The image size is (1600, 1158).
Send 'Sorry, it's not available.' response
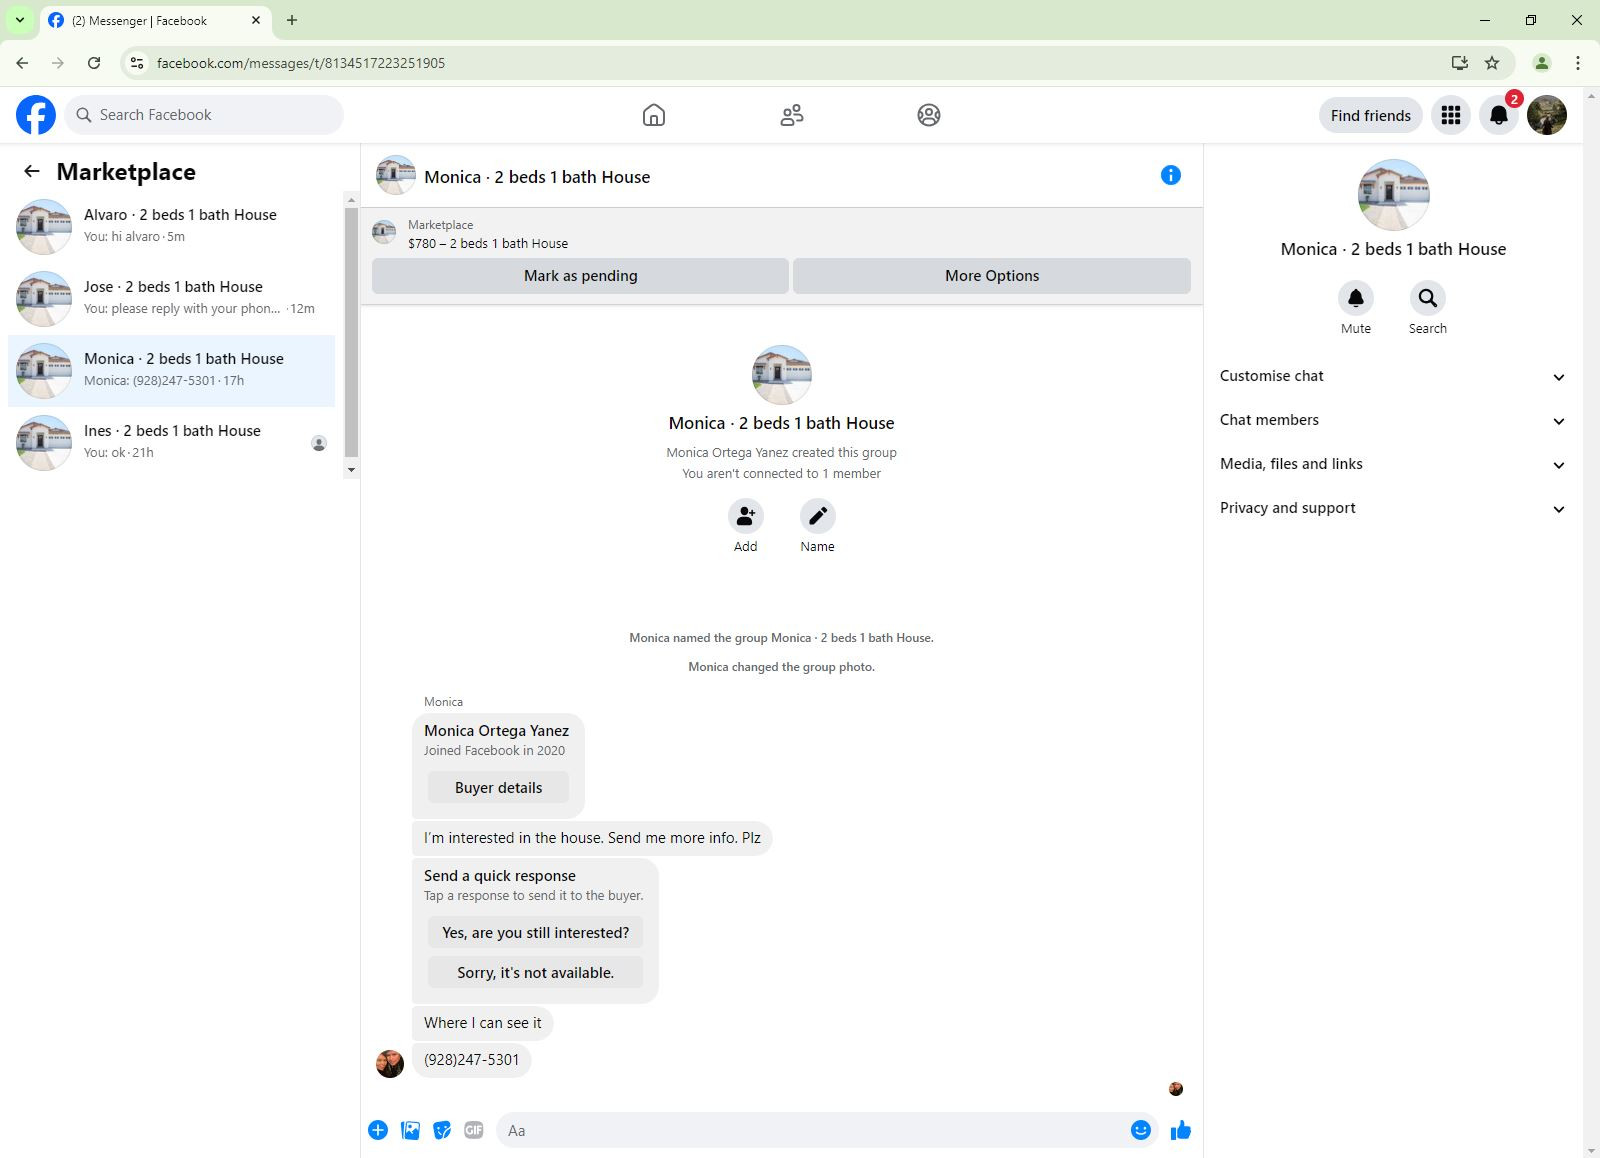[536, 973]
